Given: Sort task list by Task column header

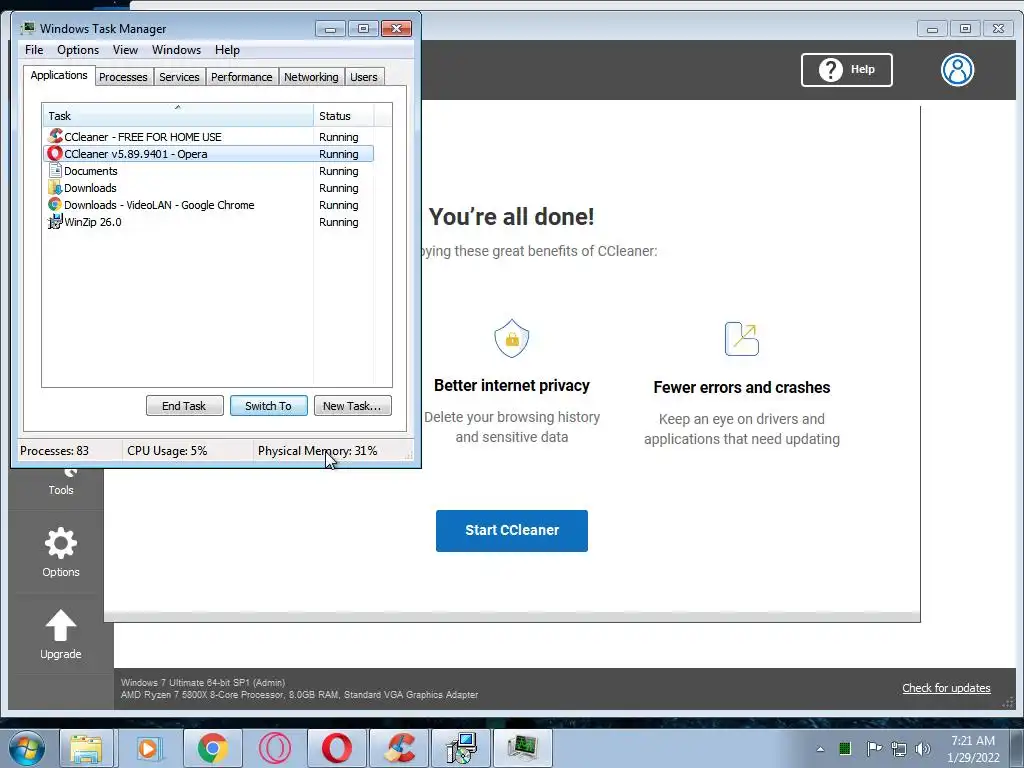Looking at the screenshot, I should pos(178,116).
